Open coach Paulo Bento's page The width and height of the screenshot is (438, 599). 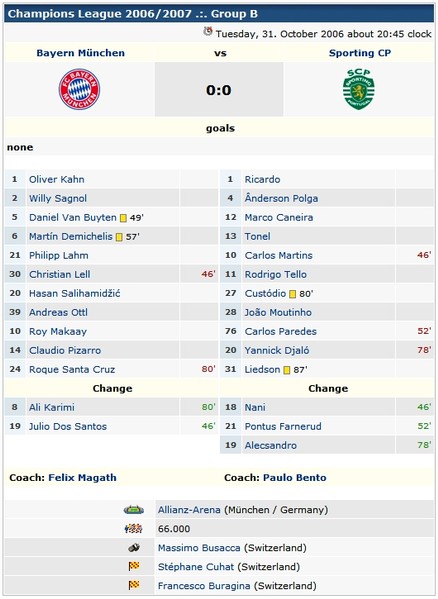(x=295, y=478)
